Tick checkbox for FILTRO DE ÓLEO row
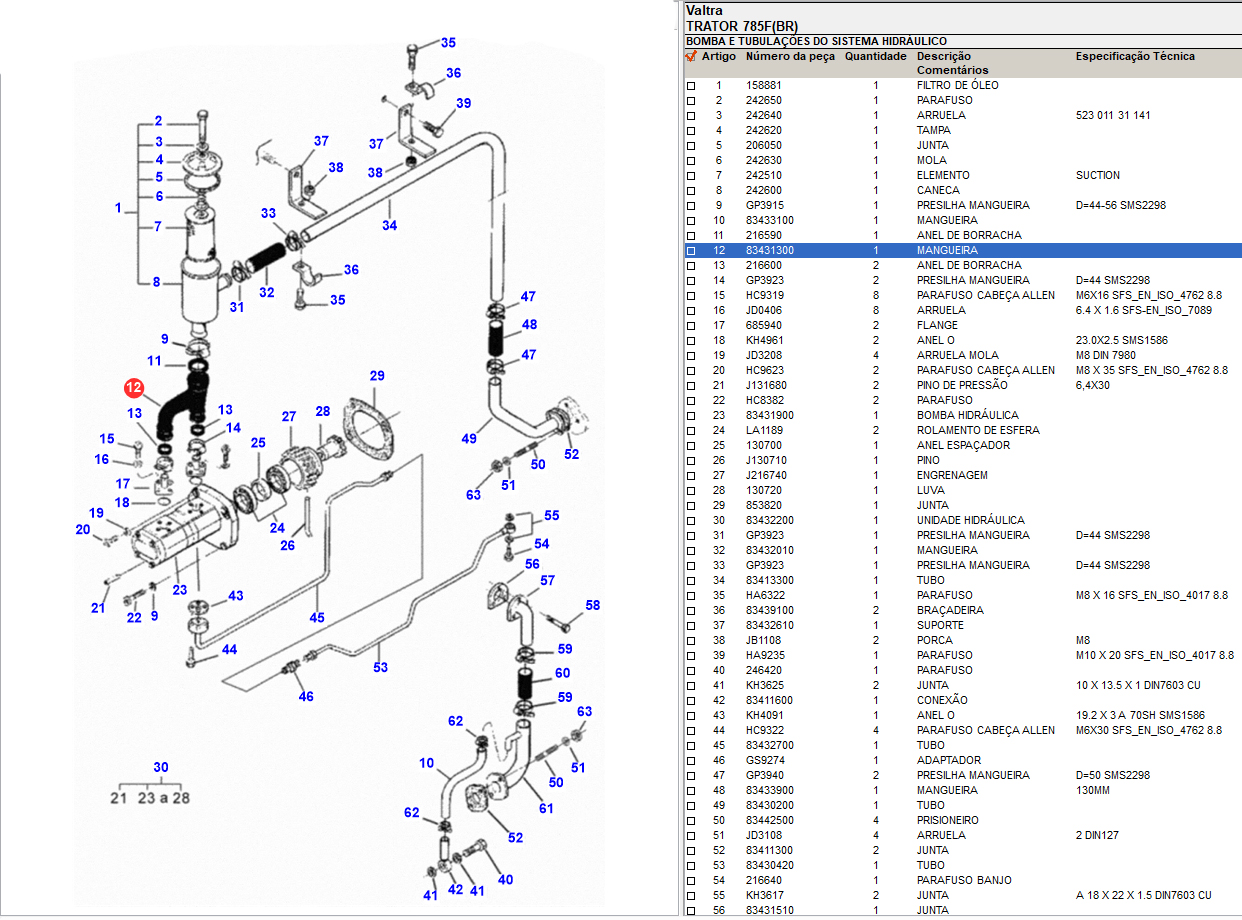1242x920 pixels. (x=690, y=86)
